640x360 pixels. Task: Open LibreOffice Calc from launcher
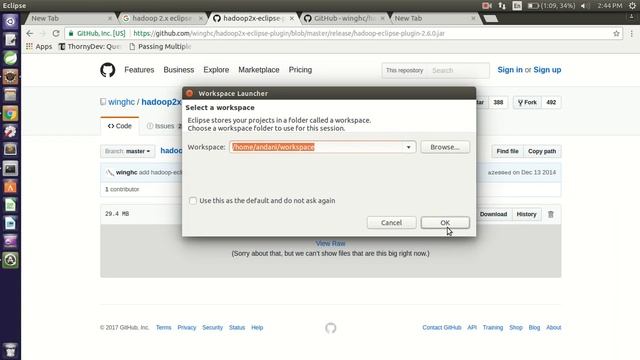(x=10, y=205)
